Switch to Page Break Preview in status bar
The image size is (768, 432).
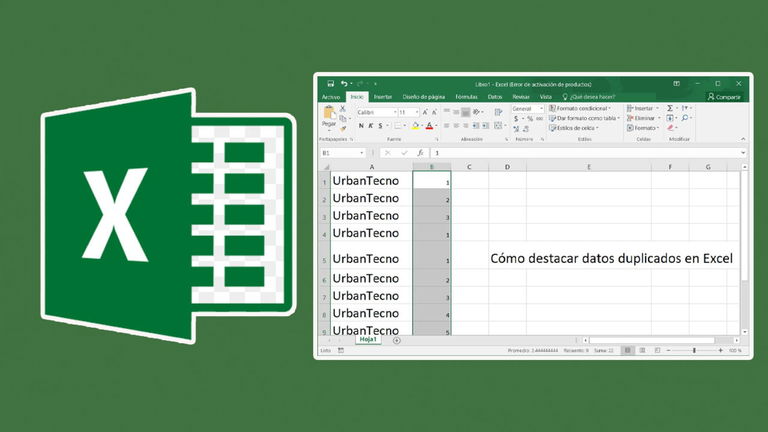coord(657,351)
